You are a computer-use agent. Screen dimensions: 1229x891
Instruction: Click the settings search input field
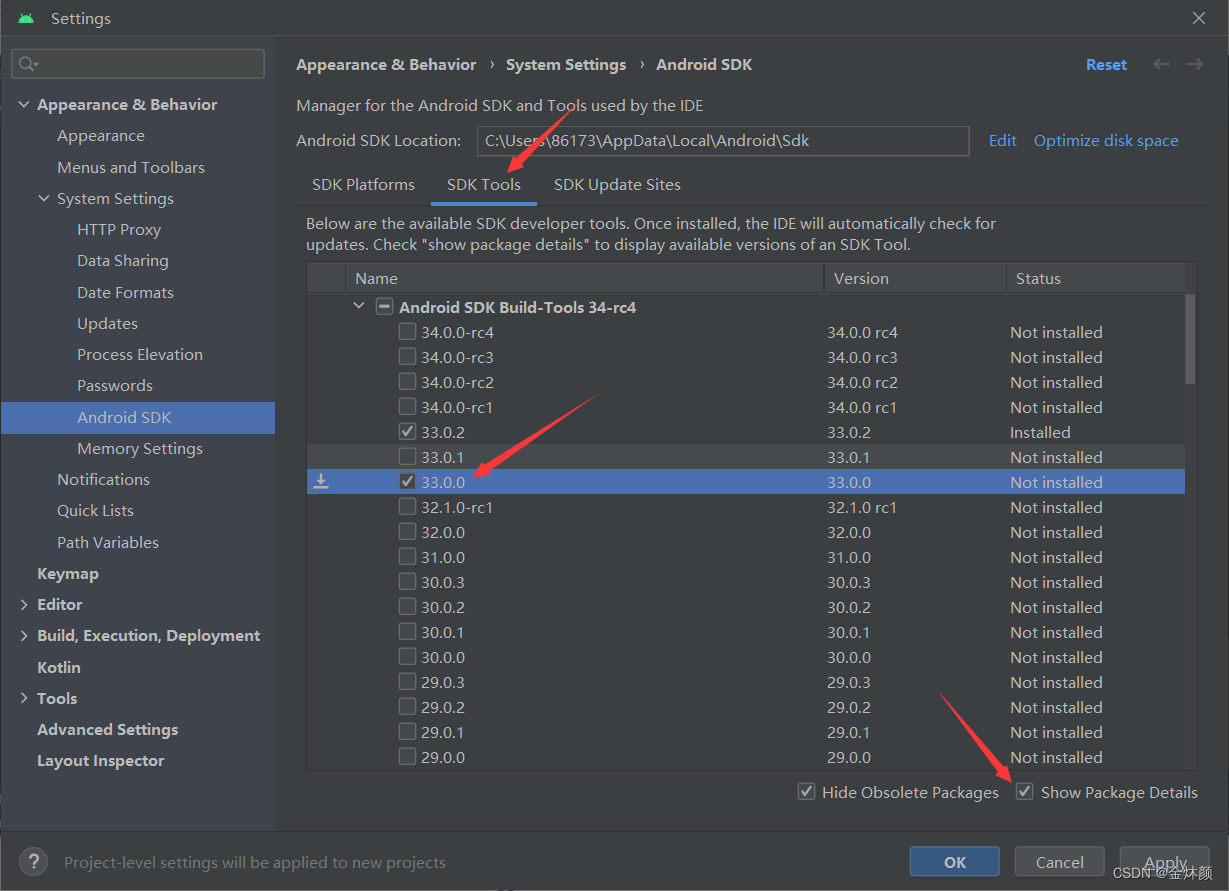pyautogui.click(x=138, y=64)
